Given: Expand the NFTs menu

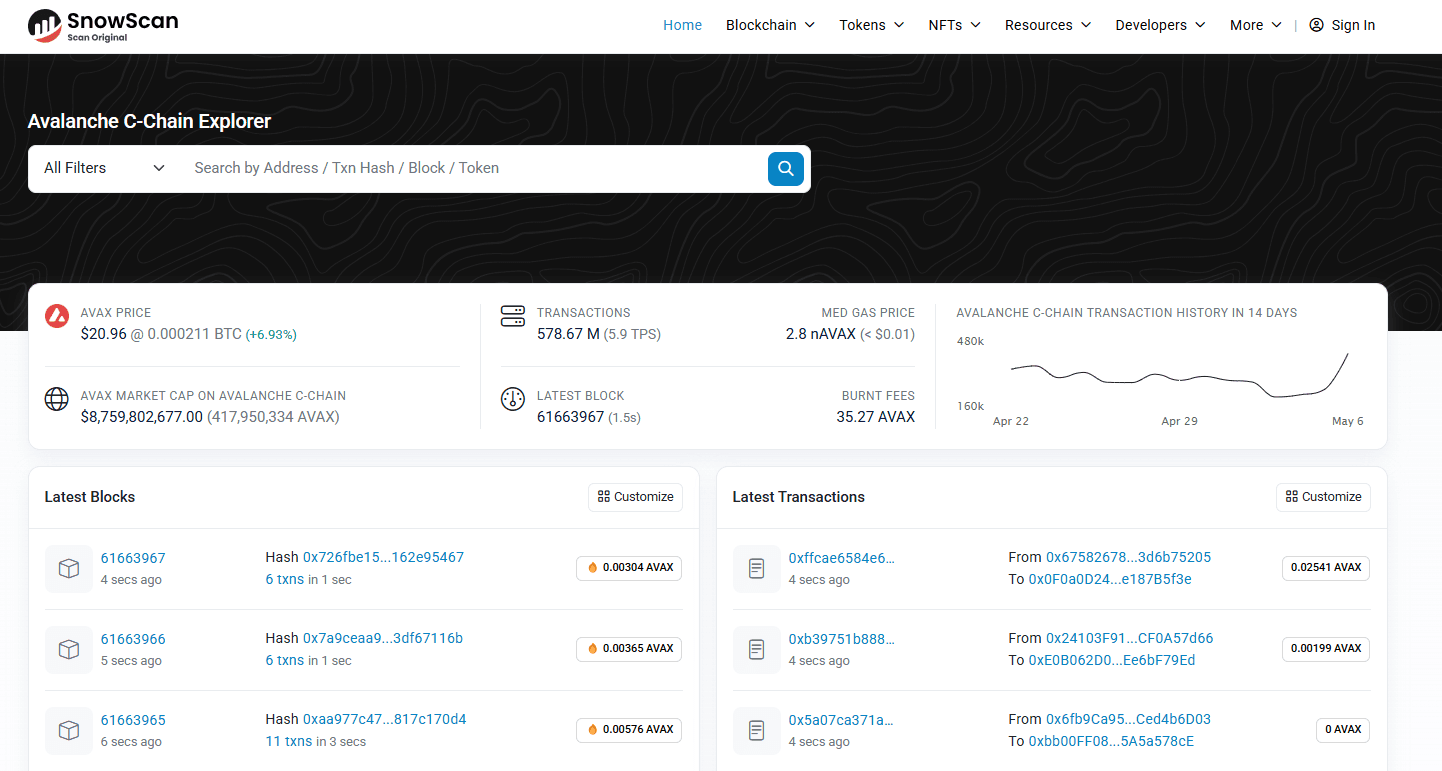Looking at the screenshot, I should point(954,25).
